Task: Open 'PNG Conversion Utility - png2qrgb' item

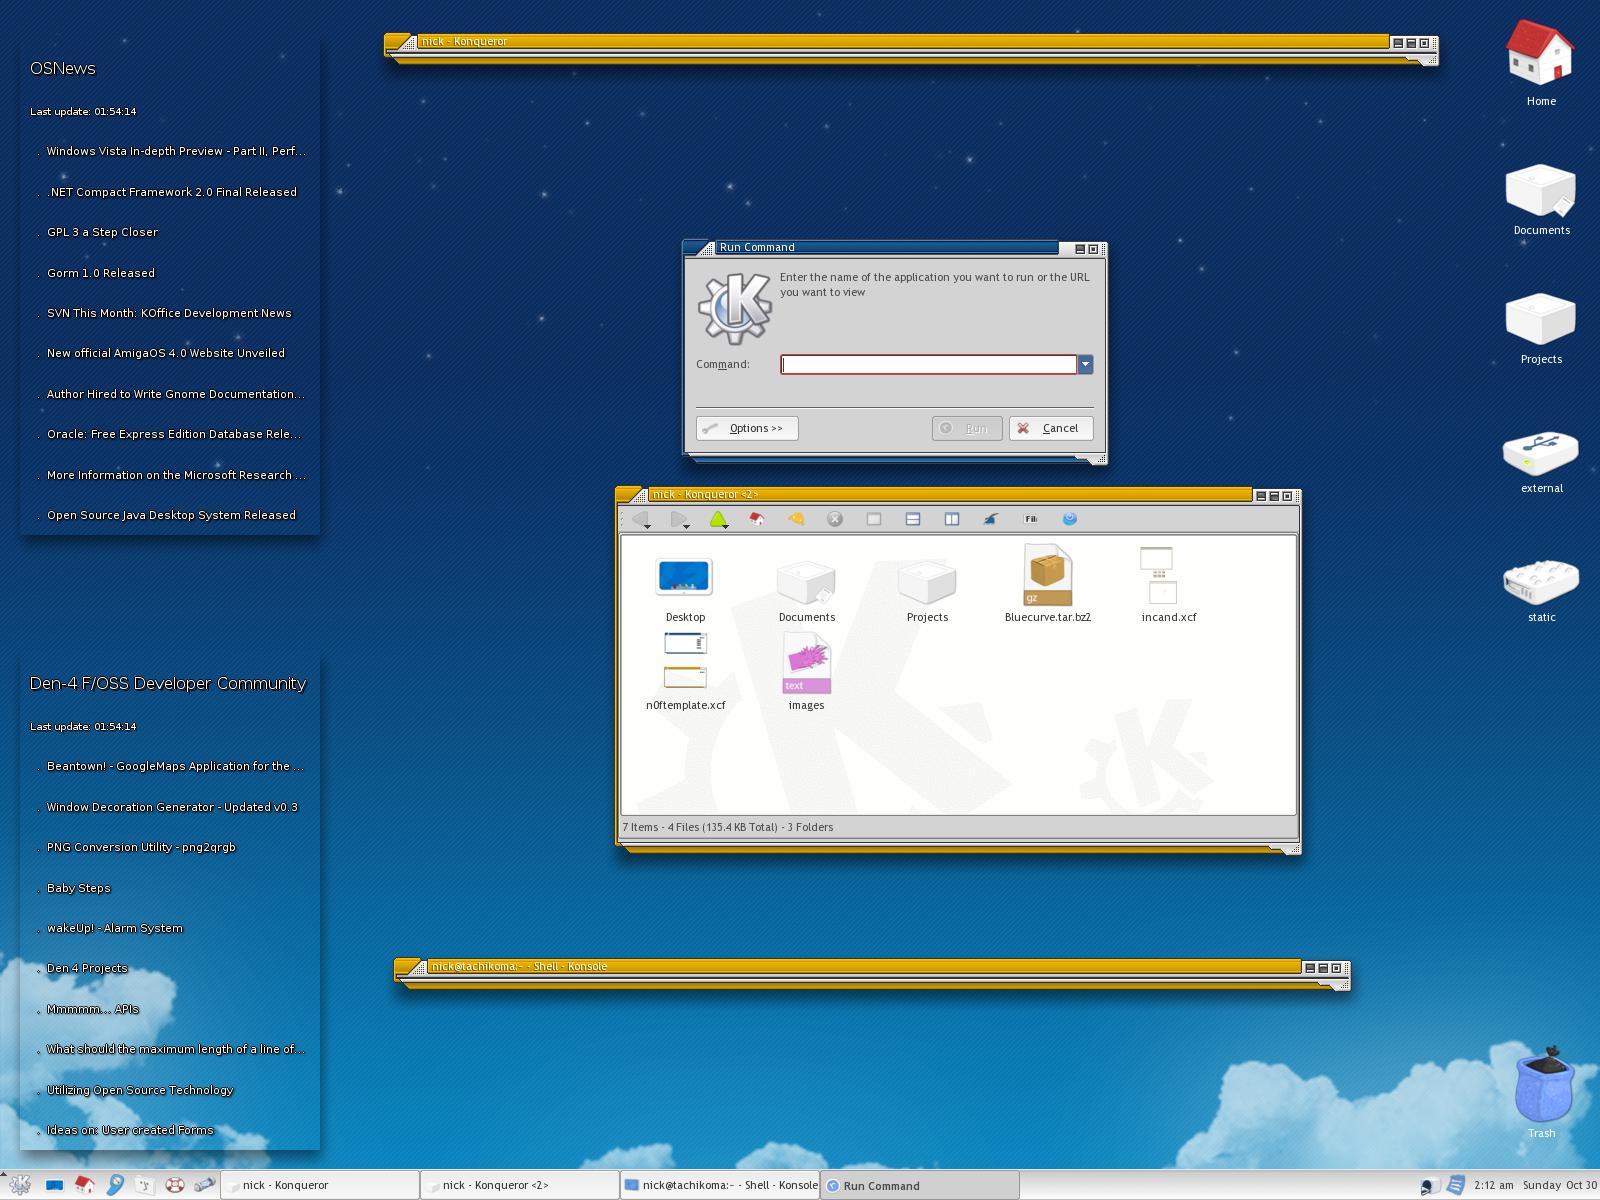Action: coord(141,847)
